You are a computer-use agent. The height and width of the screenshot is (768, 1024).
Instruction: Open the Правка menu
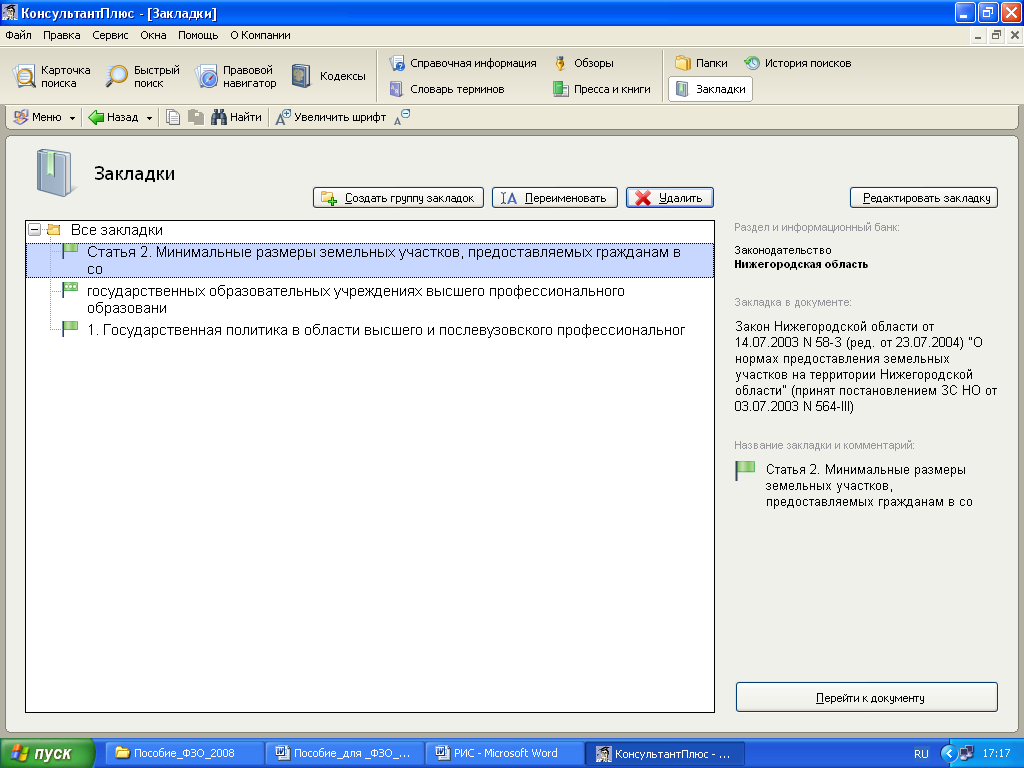[x=61, y=35]
